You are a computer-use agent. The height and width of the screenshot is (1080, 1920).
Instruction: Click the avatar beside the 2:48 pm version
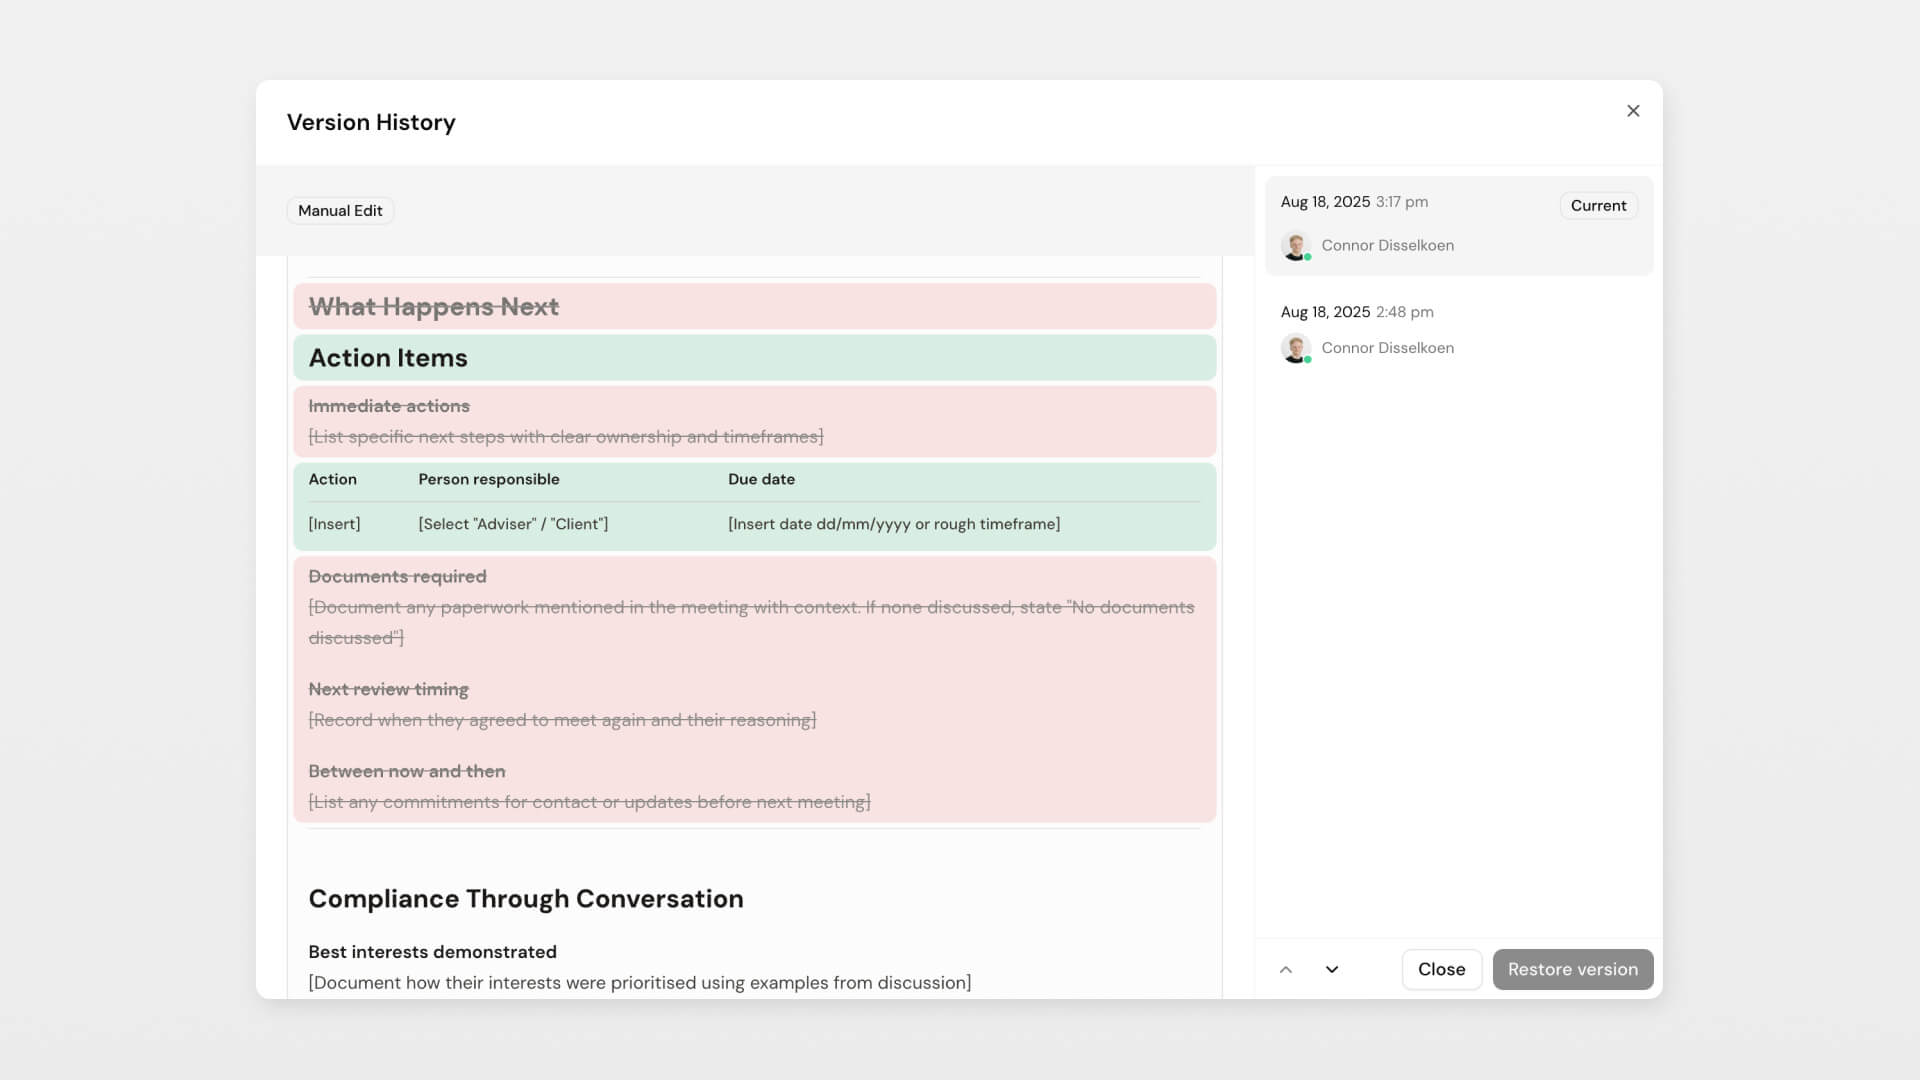[1296, 348]
